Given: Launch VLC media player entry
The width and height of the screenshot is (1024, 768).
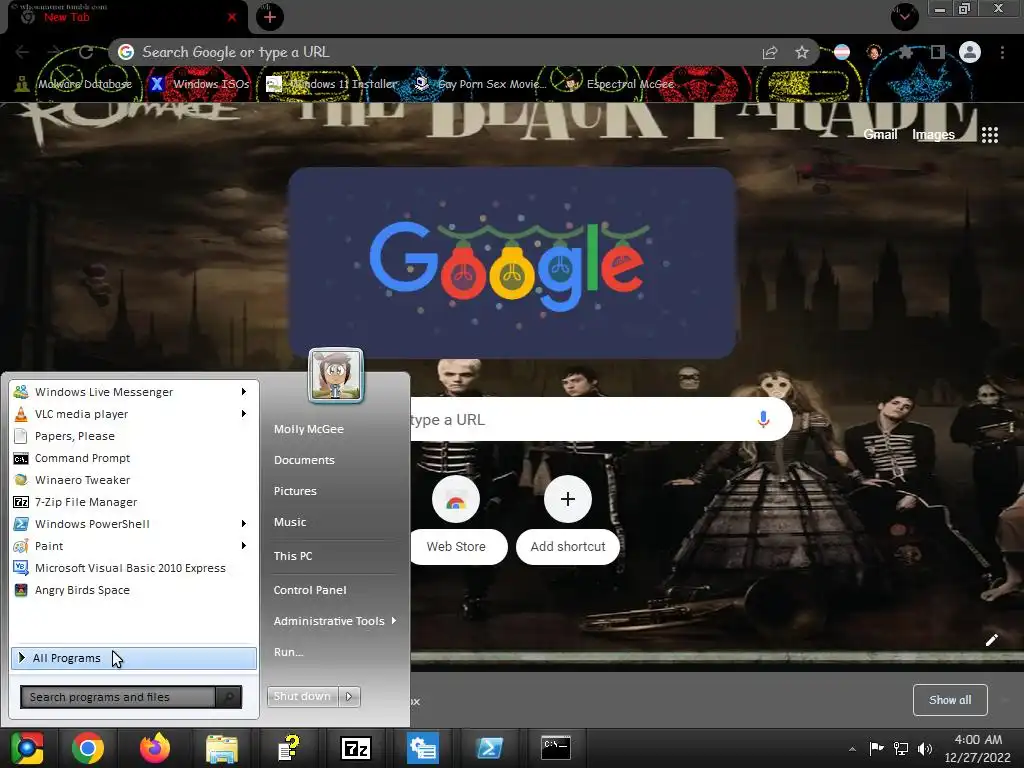Looking at the screenshot, I should coord(134,414).
